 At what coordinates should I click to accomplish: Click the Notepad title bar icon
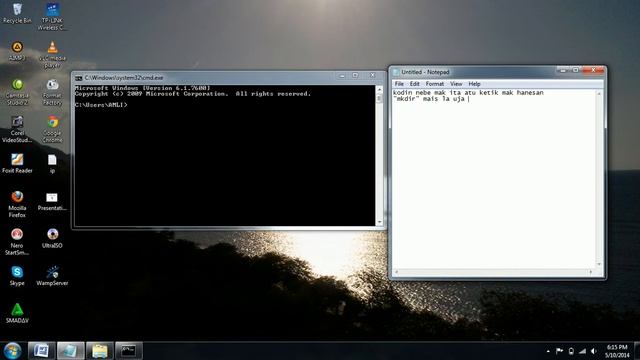[x=396, y=72]
